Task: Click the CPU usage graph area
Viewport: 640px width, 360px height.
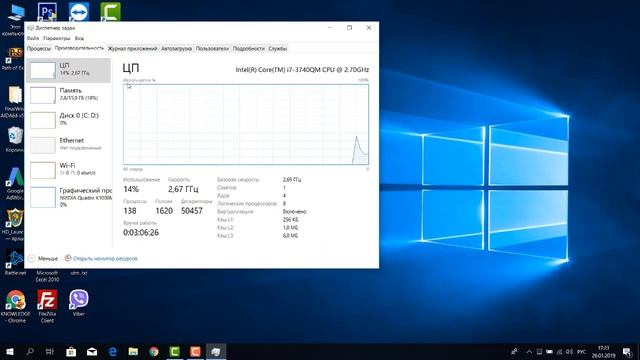Action: [246, 124]
